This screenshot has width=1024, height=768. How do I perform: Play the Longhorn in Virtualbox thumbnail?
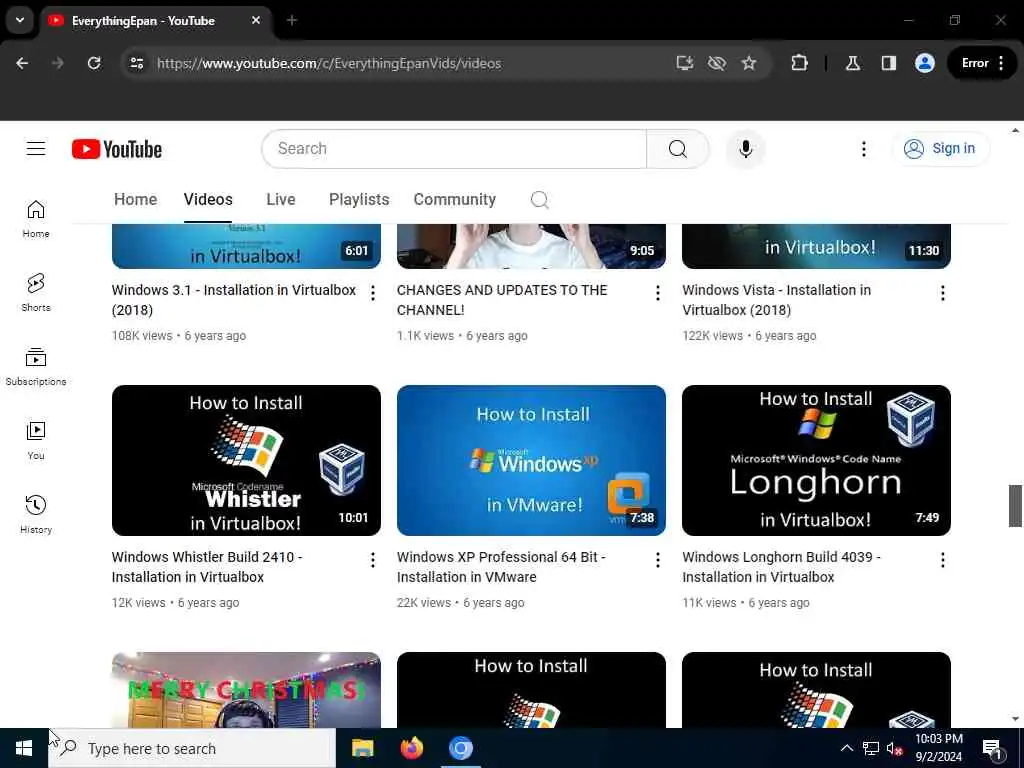click(816, 460)
